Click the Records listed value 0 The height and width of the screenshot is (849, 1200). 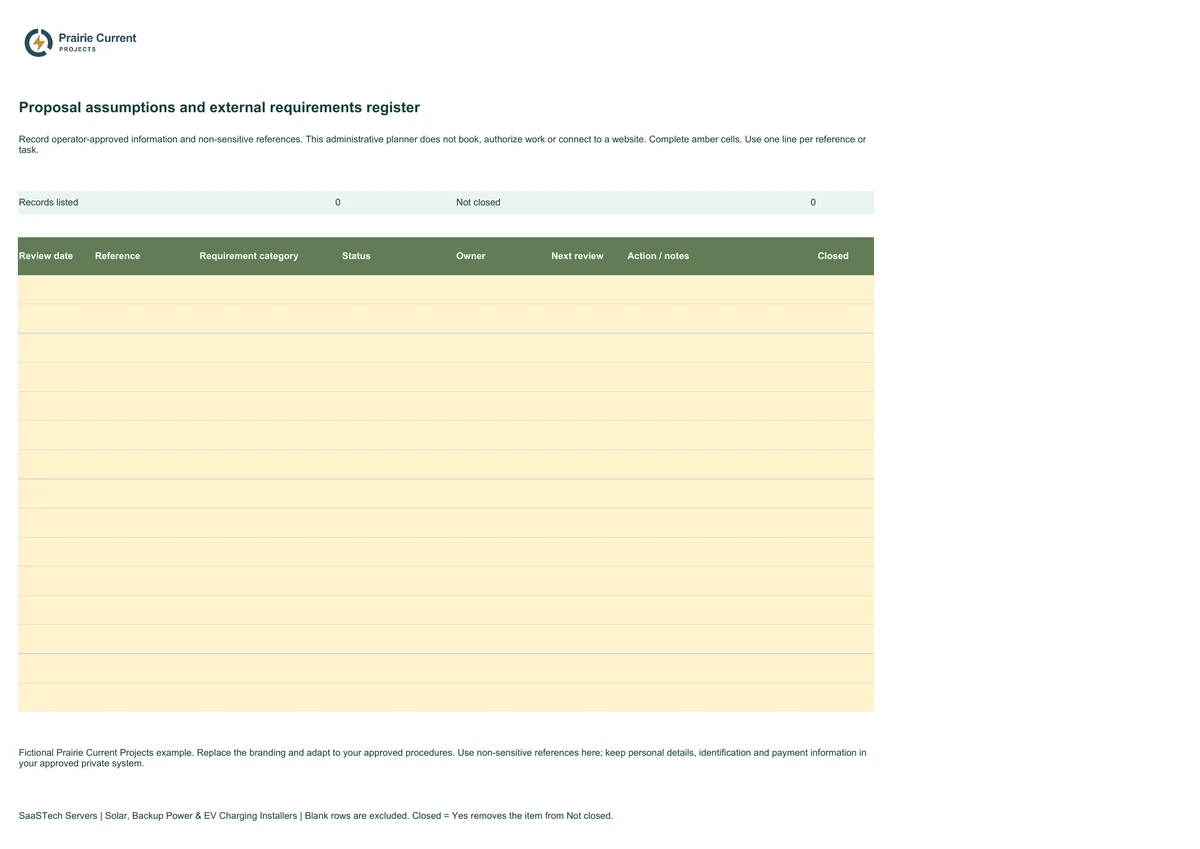(x=338, y=202)
